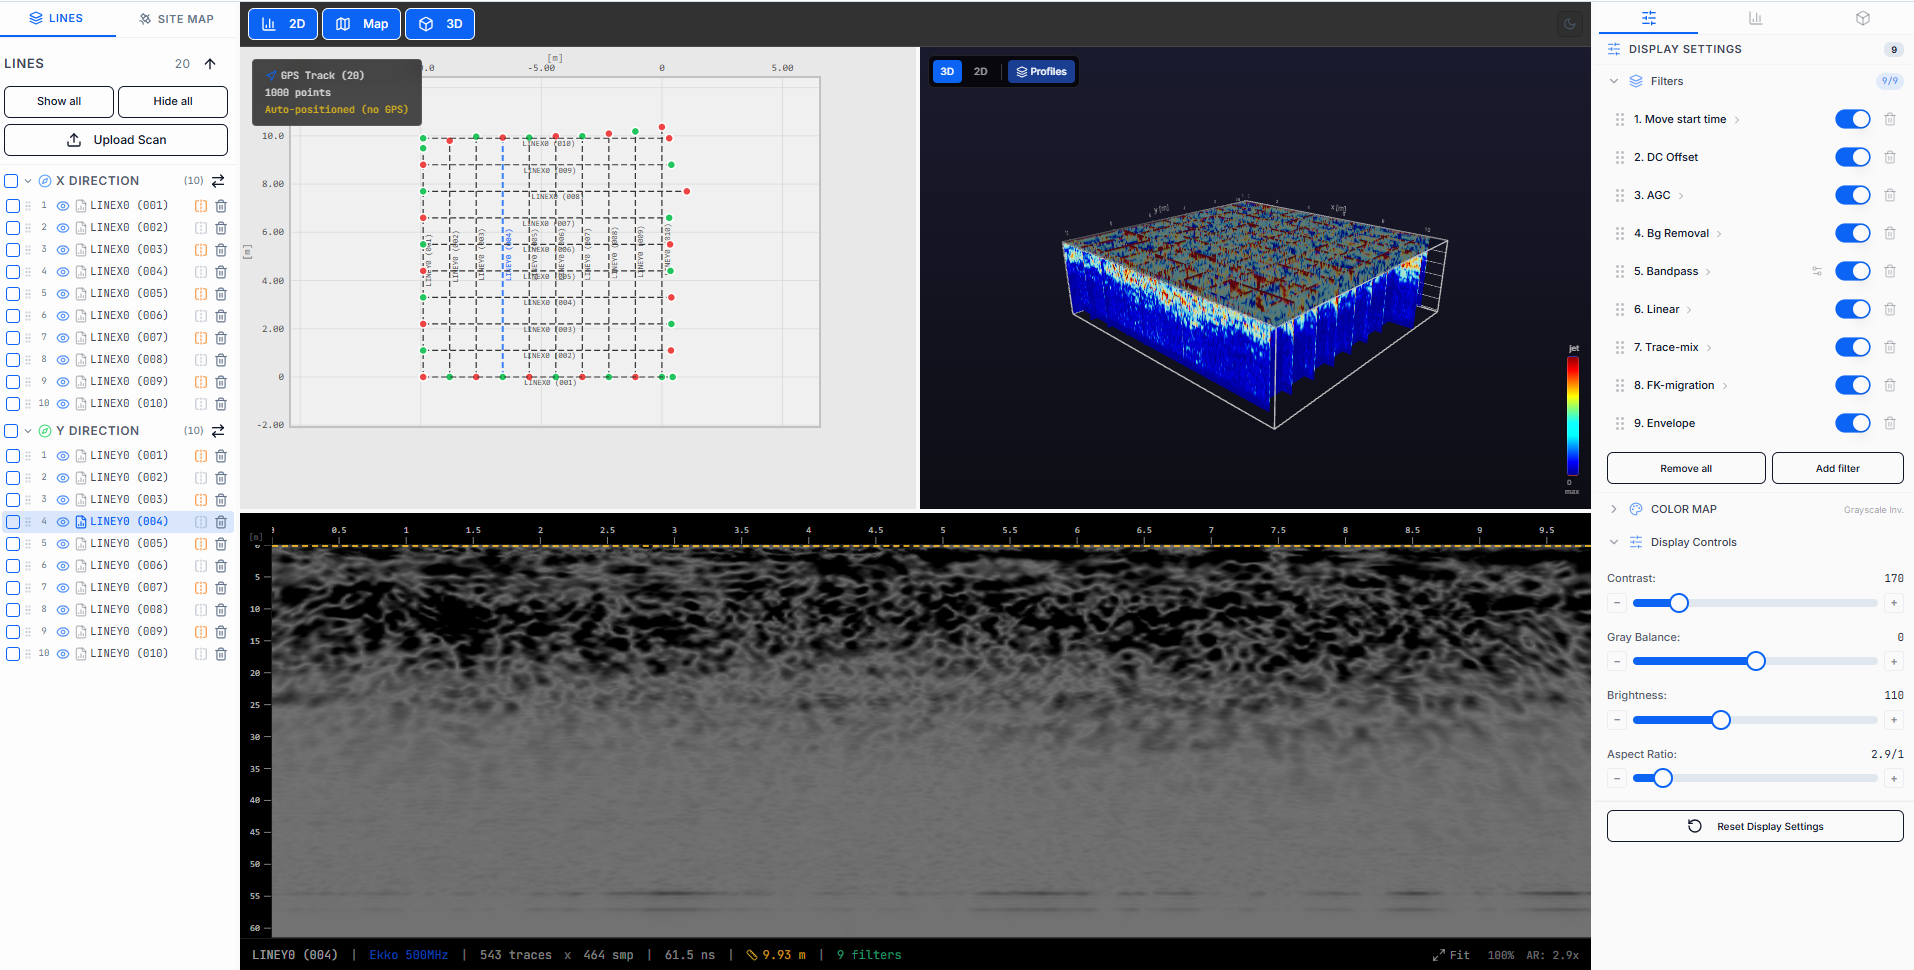The width and height of the screenshot is (1914, 970).
Task: Collapse the Filters section
Action: (x=1614, y=81)
